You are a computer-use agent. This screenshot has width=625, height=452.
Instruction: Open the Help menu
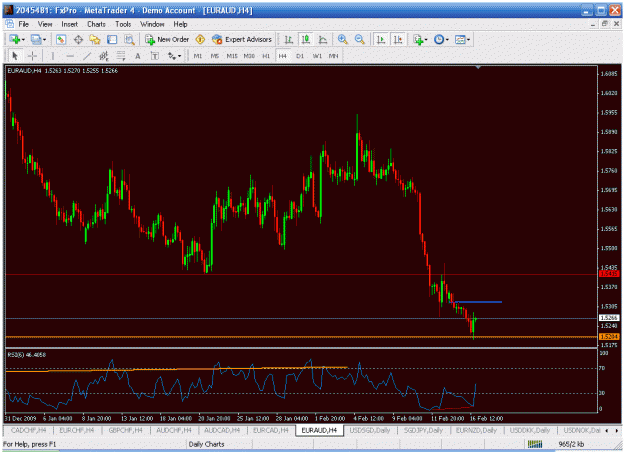pos(180,24)
